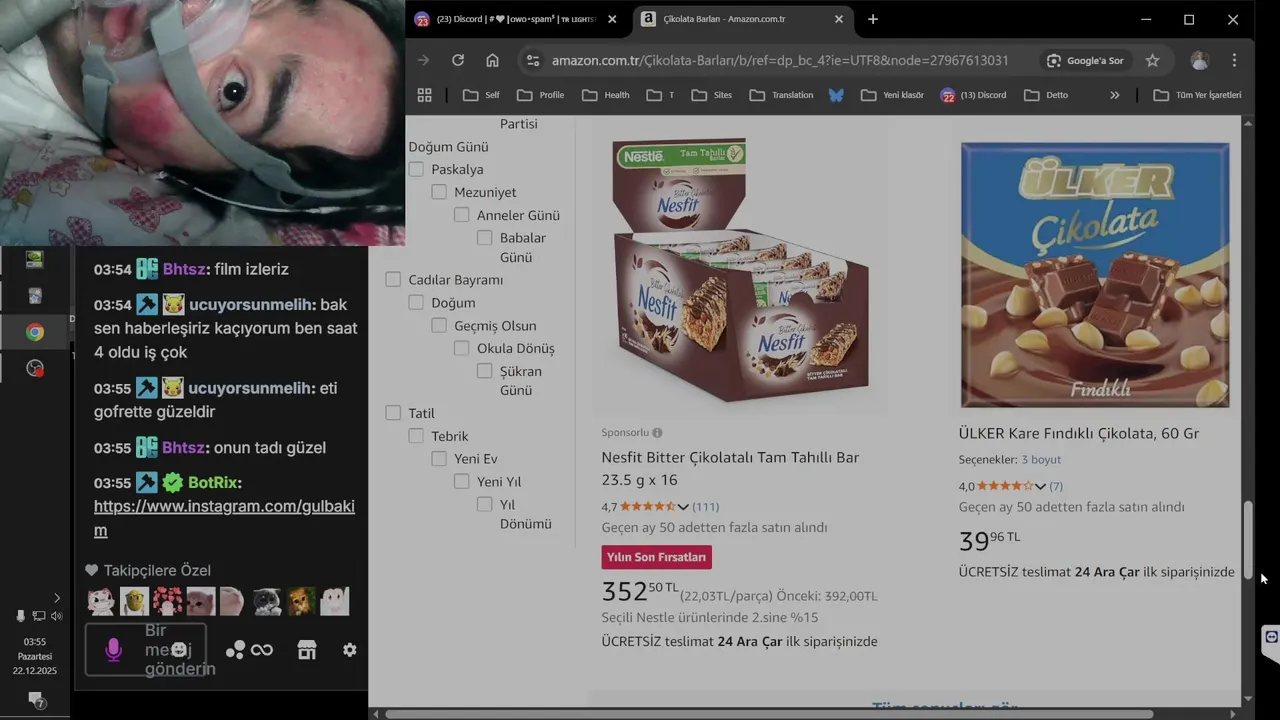Image resolution: width=1280 pixels, height=720 pixels.
Task: Select the grey cat follower emote
Action: tap(266, 601)
